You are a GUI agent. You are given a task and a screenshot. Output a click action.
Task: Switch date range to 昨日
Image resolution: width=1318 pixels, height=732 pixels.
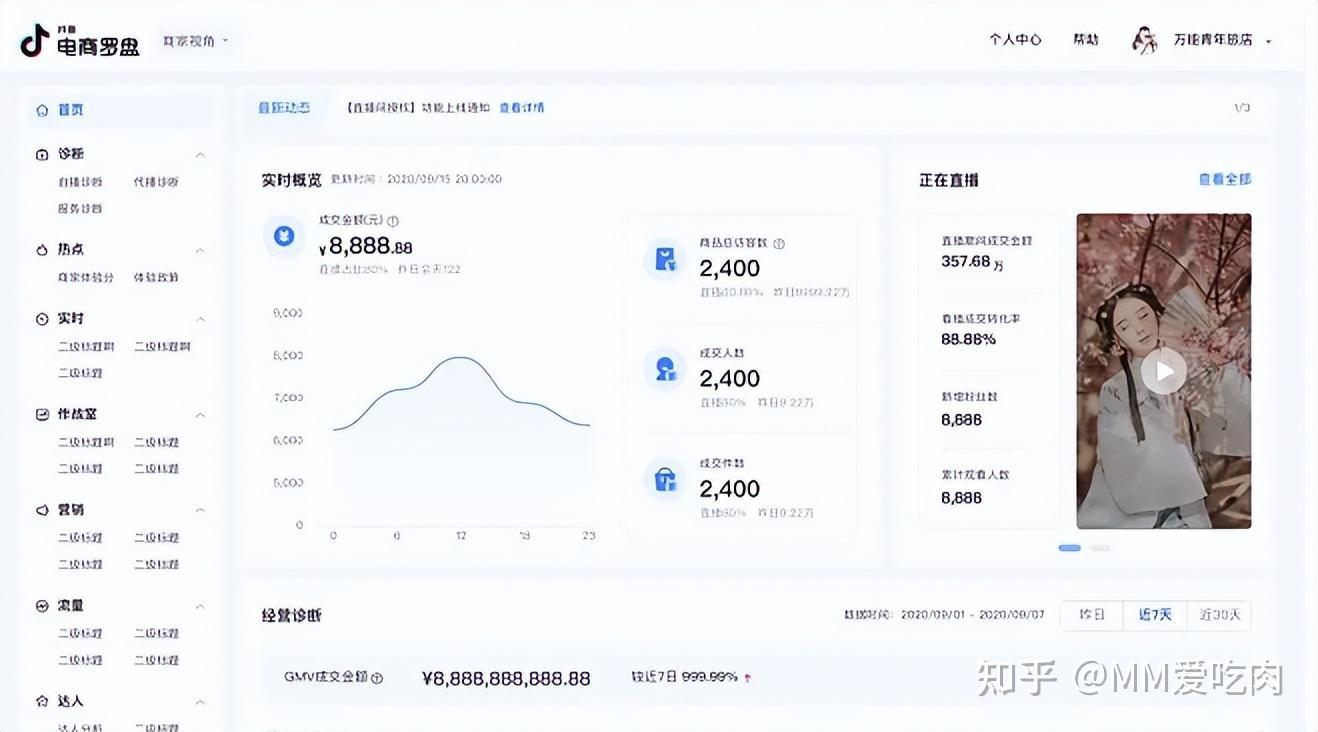1092,615
